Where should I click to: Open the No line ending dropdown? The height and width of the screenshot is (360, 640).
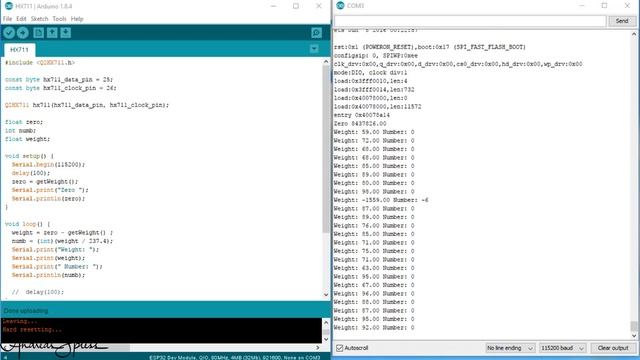tap(510, 348)
